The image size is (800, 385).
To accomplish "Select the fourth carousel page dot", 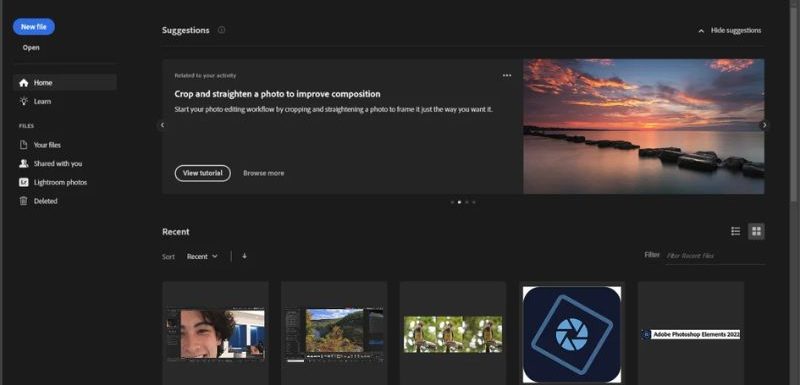I will (473, 202).
